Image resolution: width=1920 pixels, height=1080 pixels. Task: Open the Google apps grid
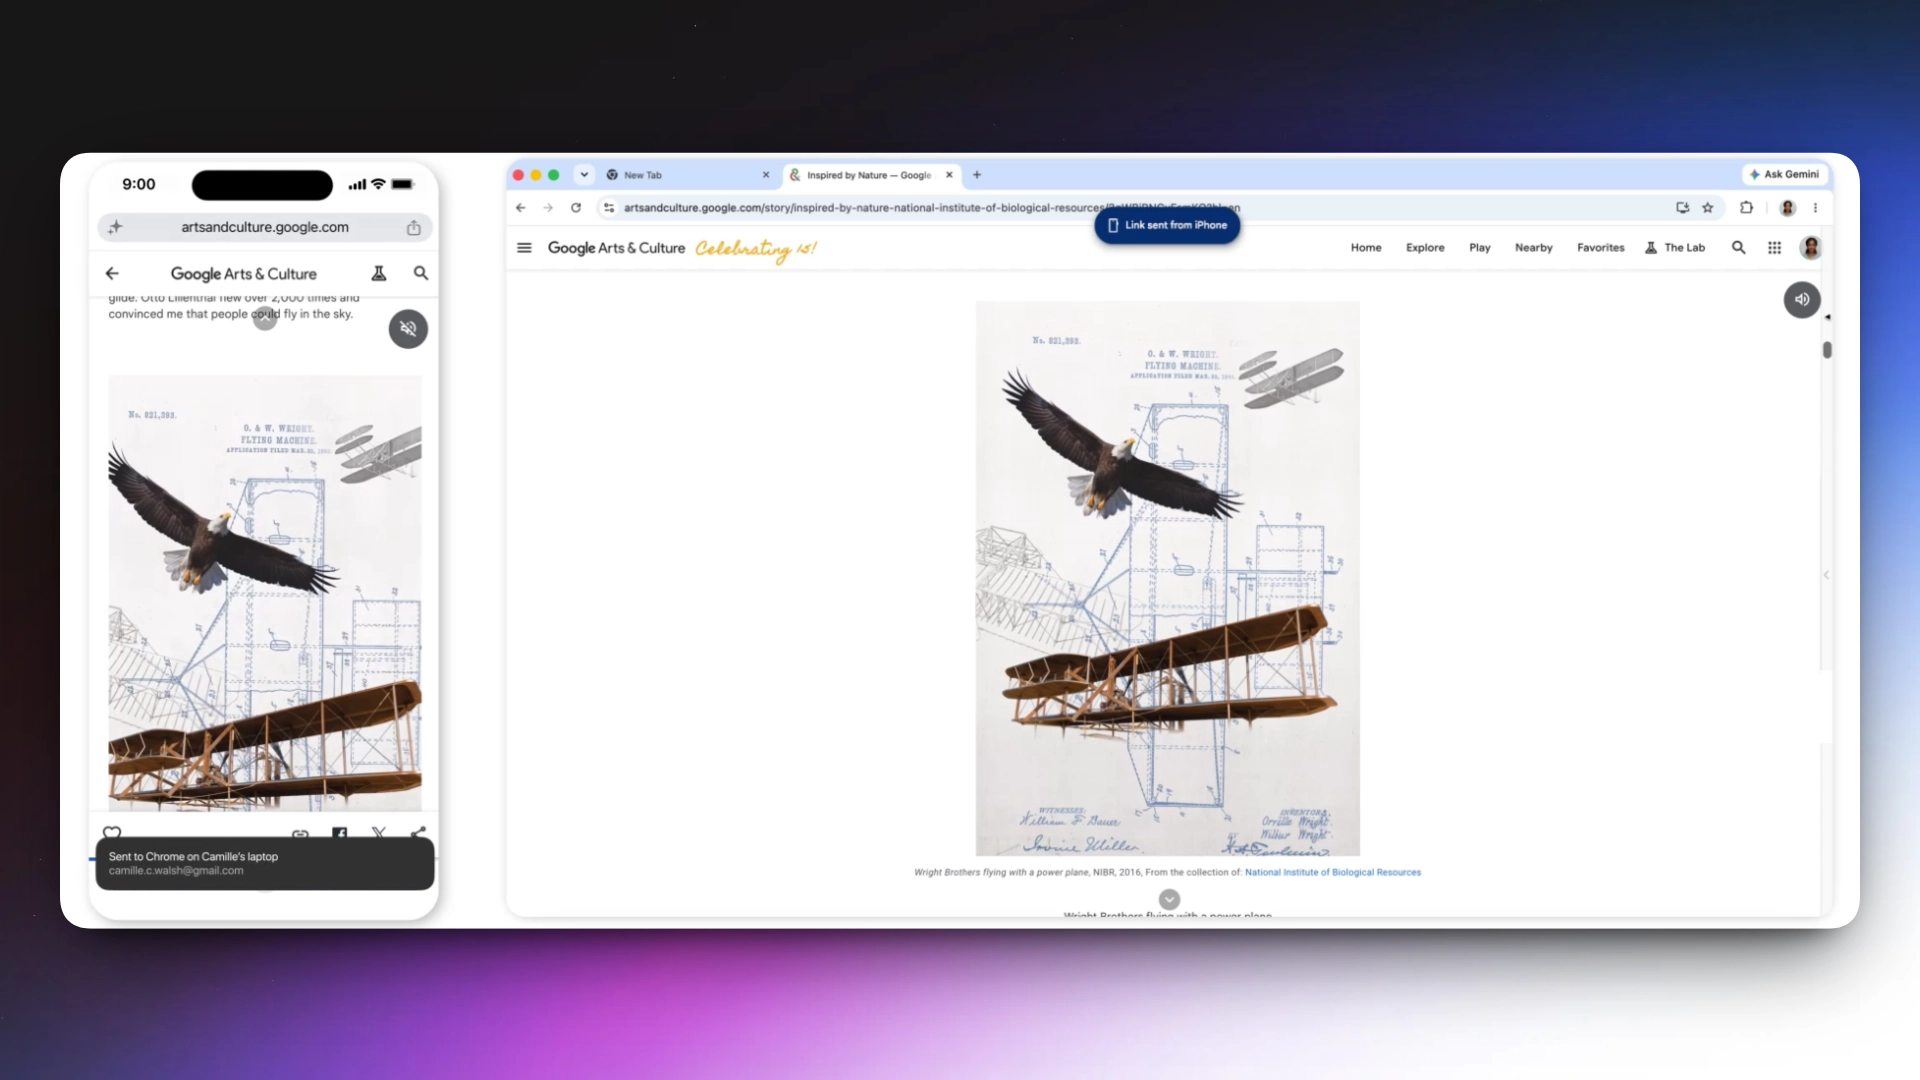[1775, 248]
